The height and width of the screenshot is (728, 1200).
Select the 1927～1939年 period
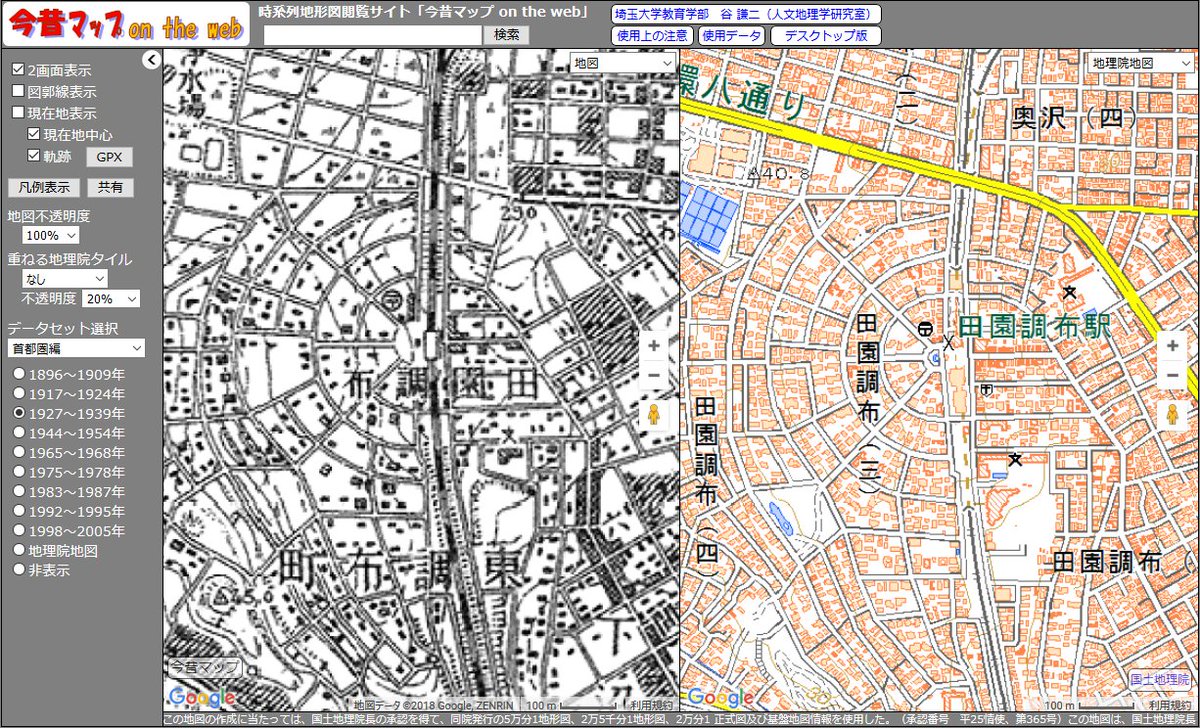click(18, 413)
